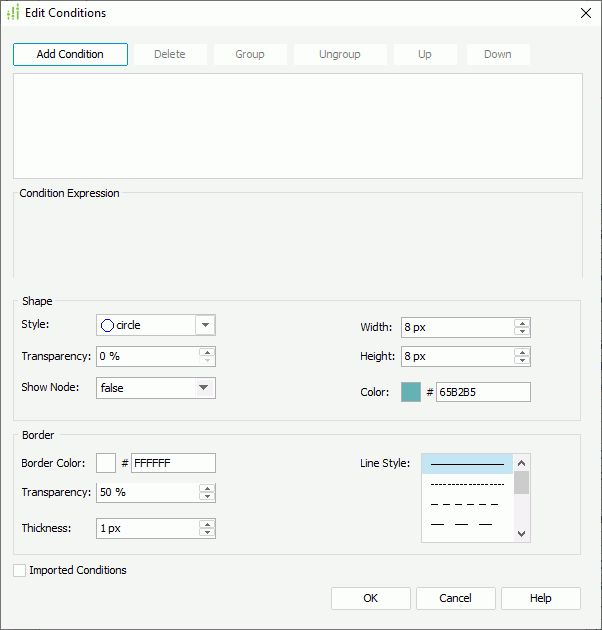
Task: Select the solid line style
Action: [467, 464]
